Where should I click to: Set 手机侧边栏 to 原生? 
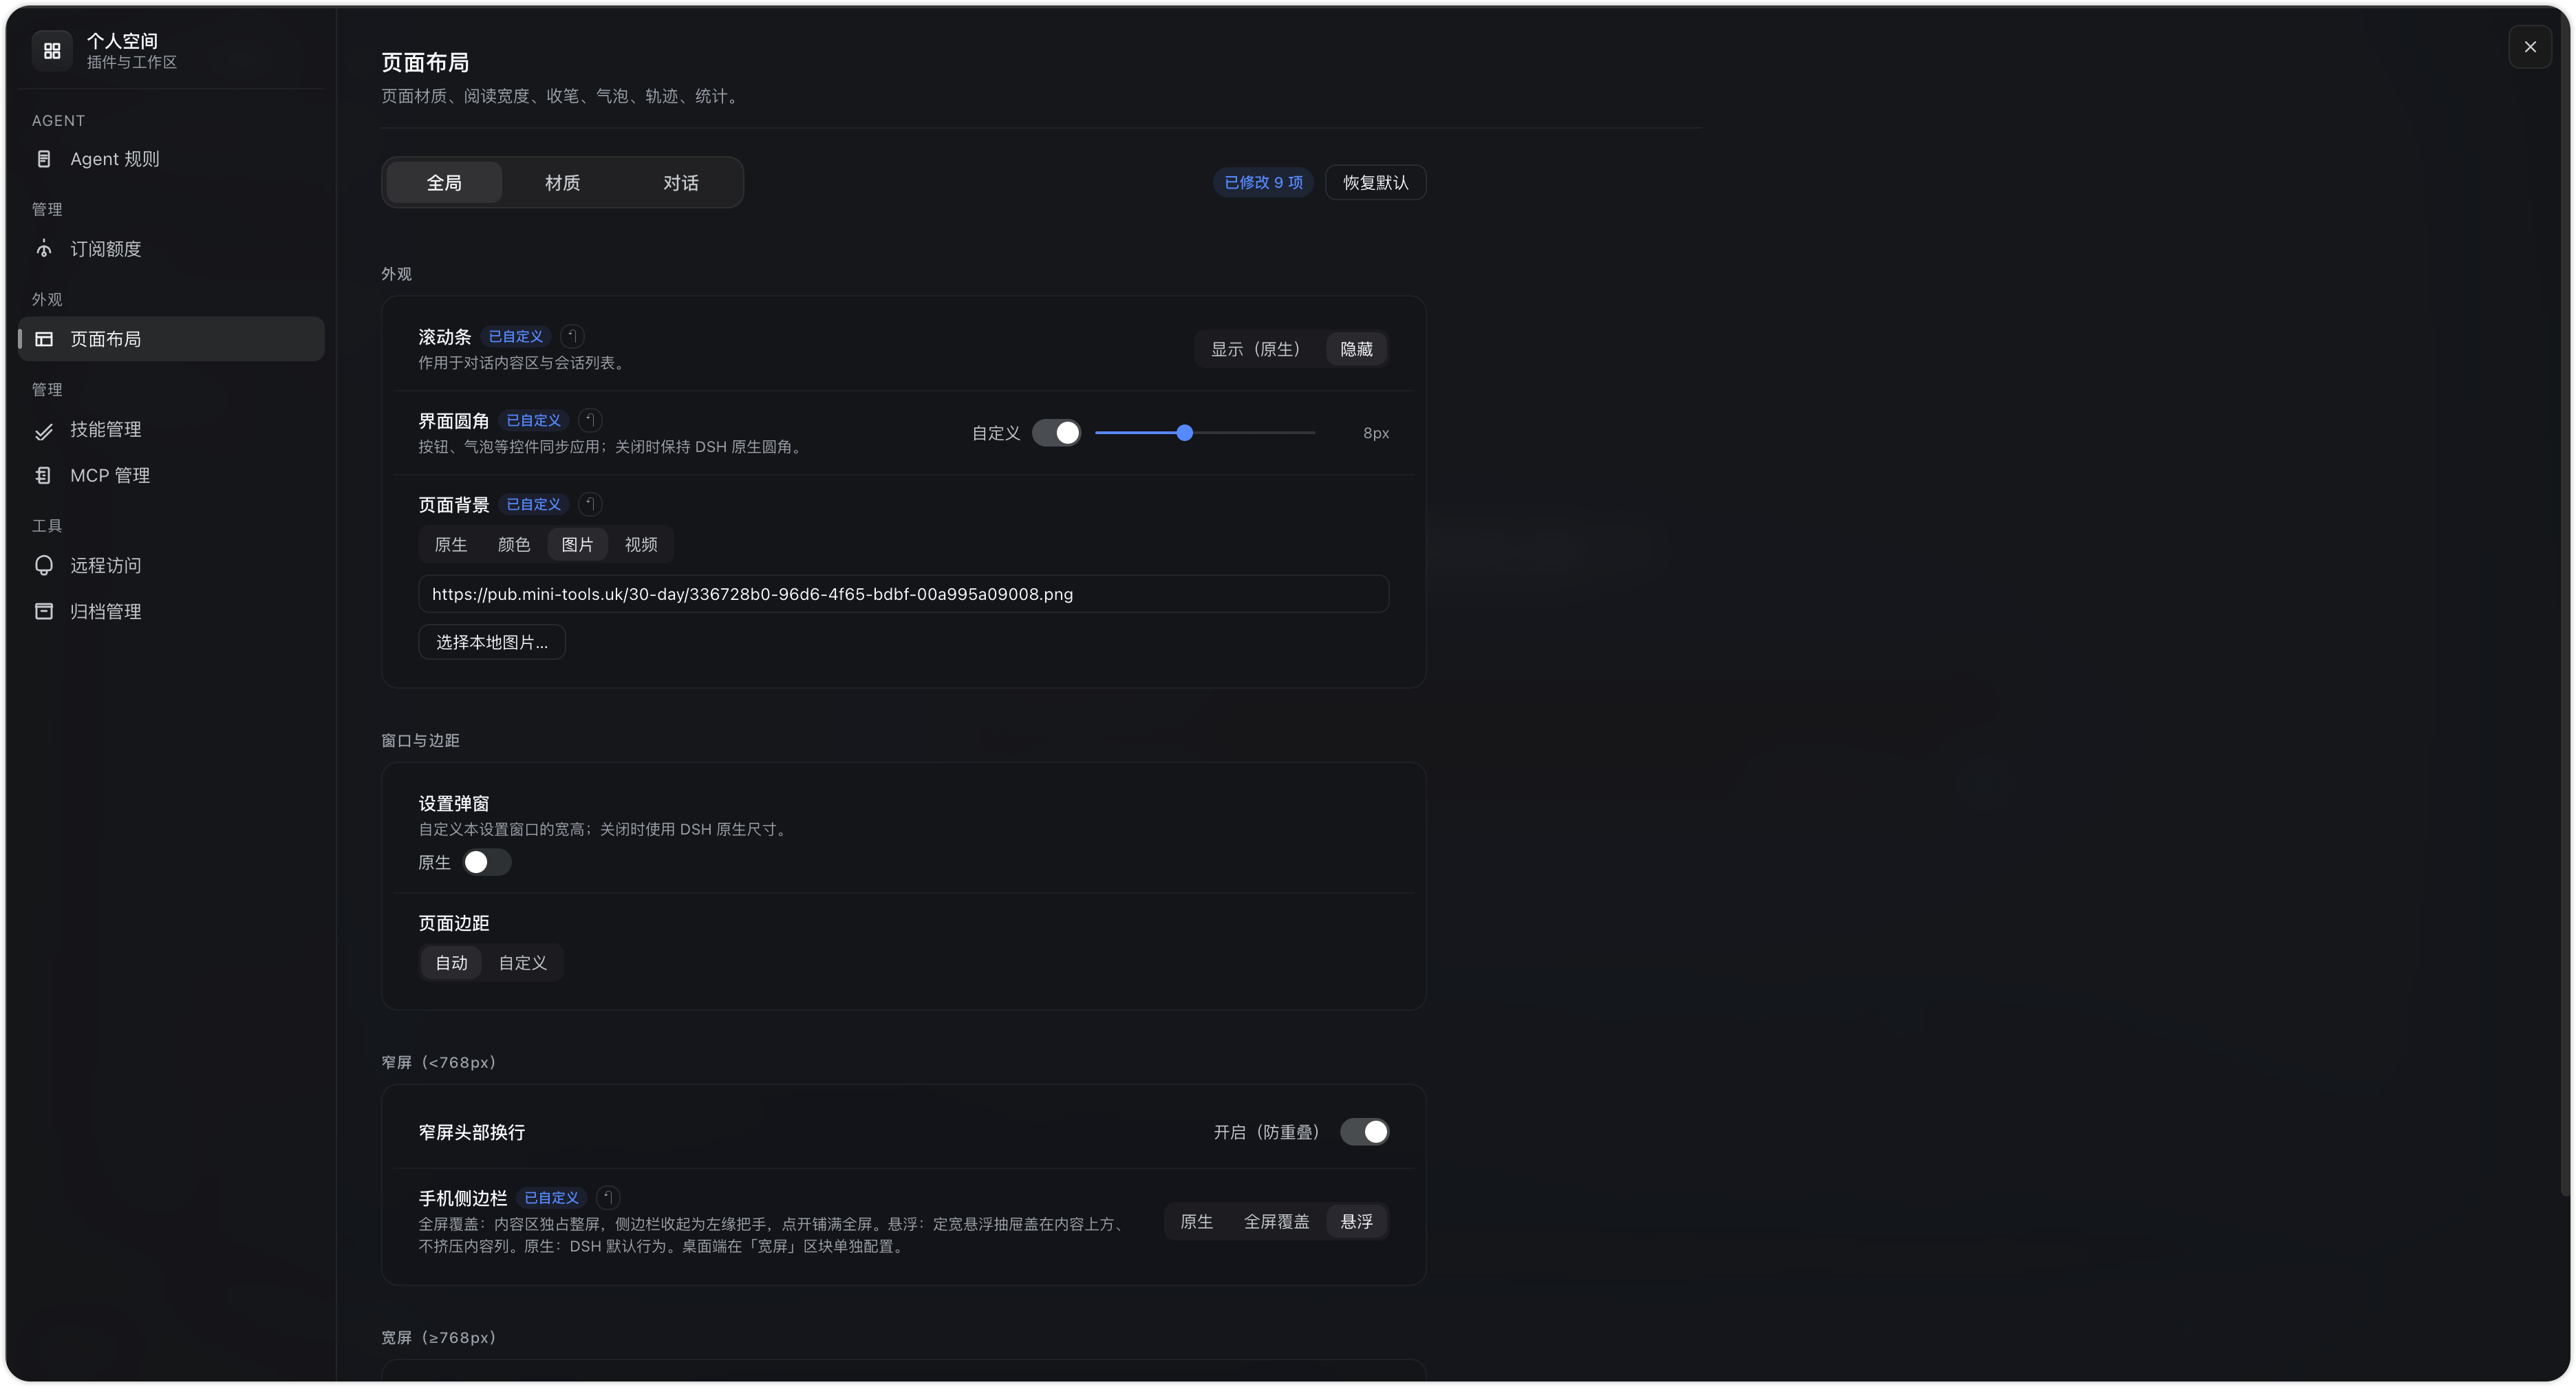(x=1196, y=1222)
